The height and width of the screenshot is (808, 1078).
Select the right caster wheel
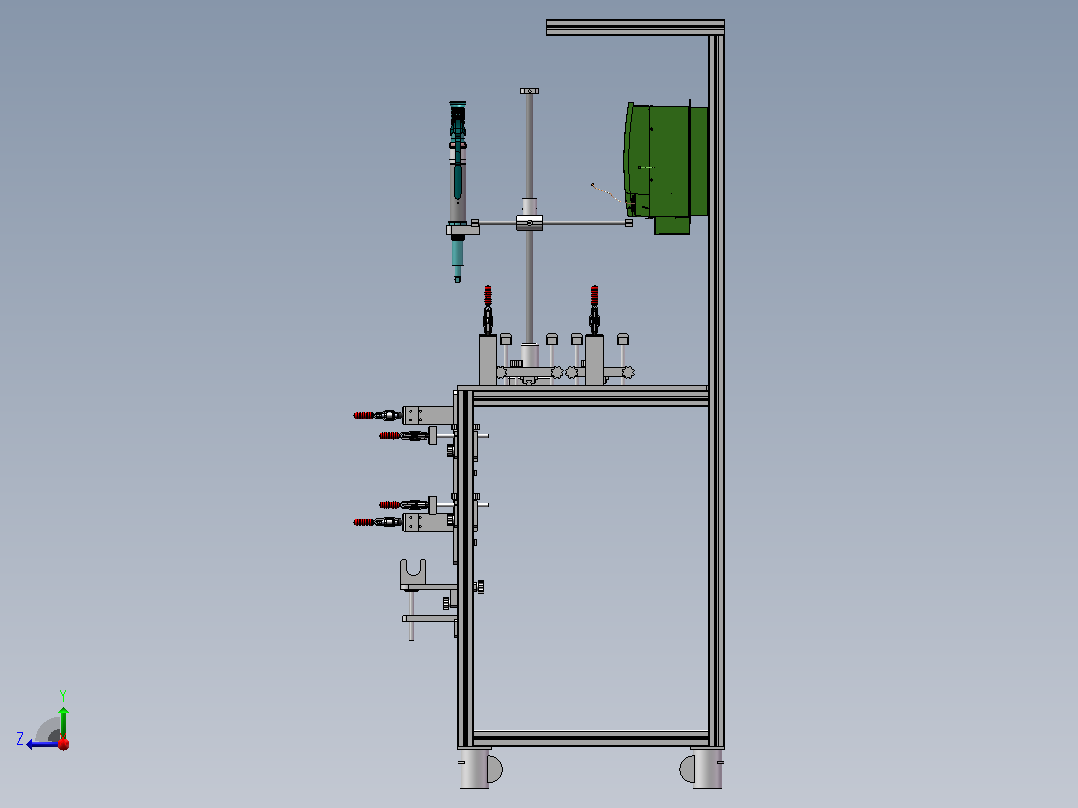tap(701, 769)
